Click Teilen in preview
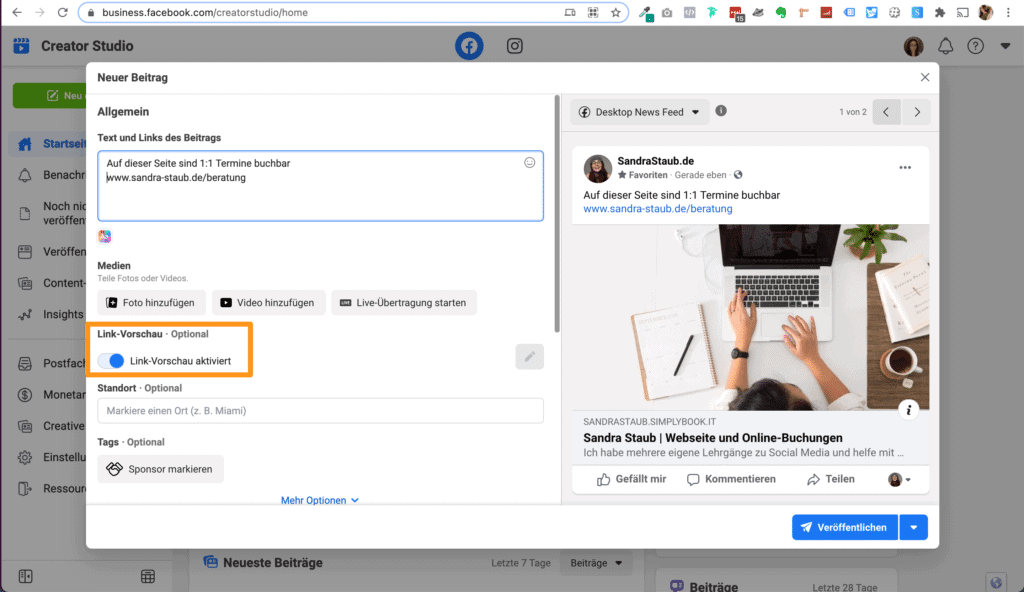Screen dimensions: 1024x592 [831, 479]
